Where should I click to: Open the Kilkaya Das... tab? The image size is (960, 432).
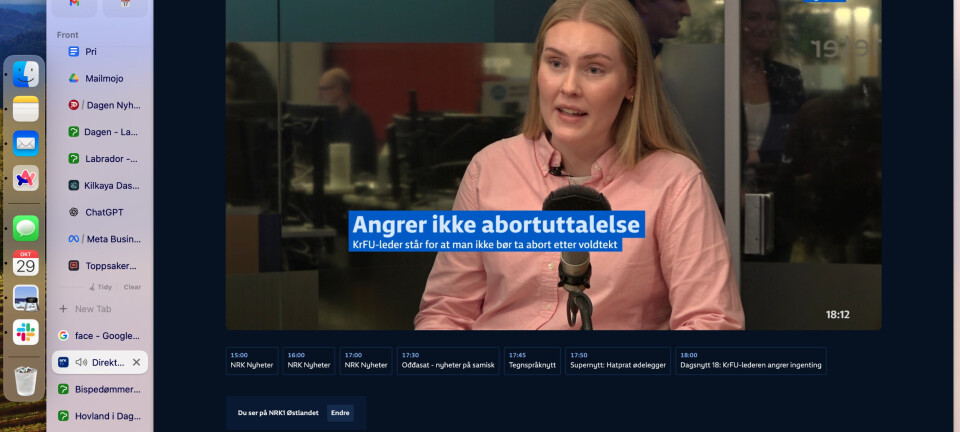point(100,185)
